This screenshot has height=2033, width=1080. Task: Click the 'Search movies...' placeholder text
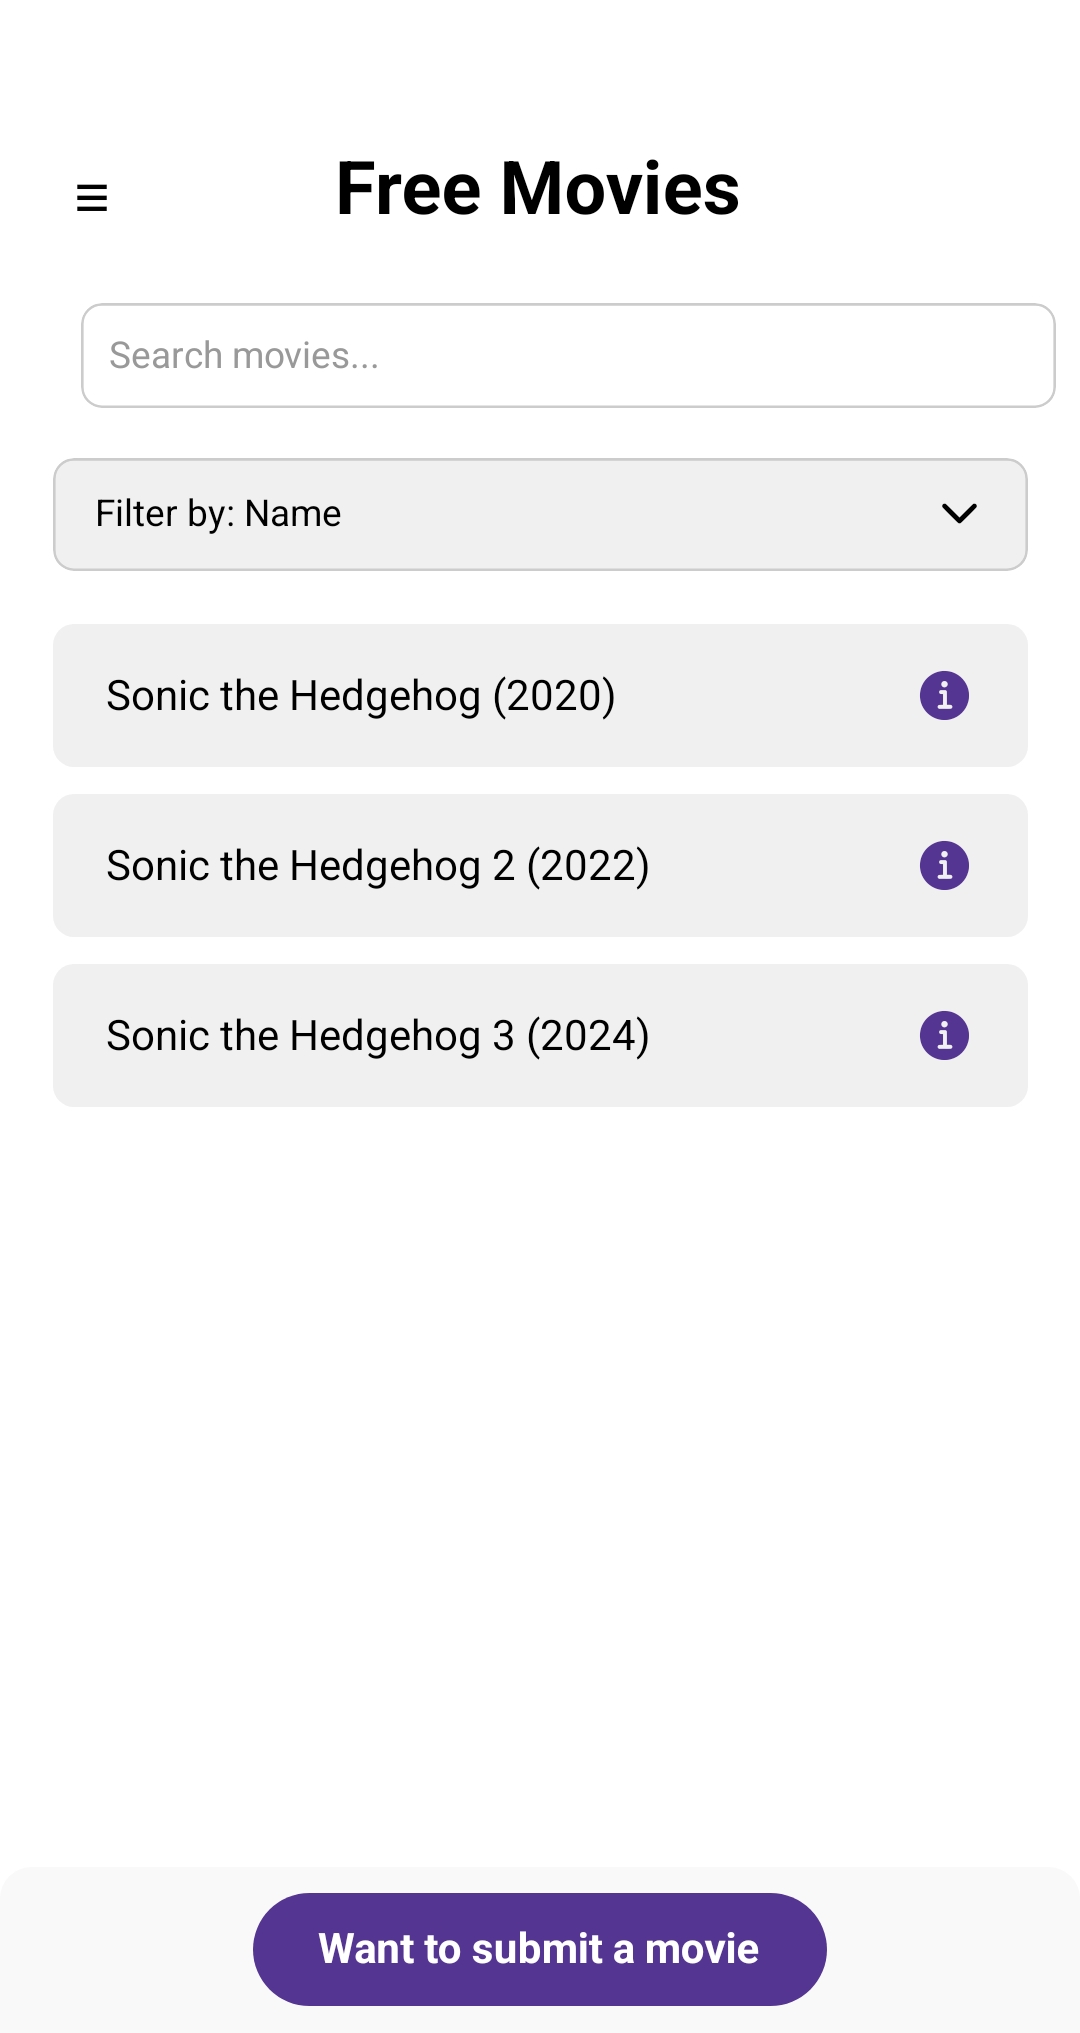click(x=244, y=355)
